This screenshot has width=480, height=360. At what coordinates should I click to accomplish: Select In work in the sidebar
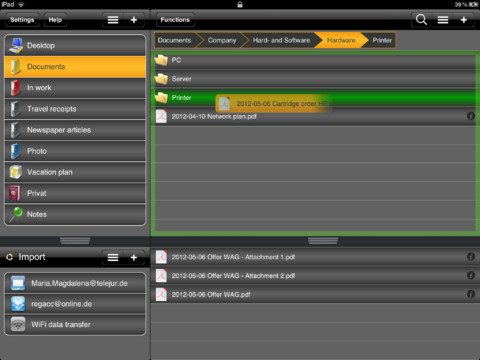[75, 88]
